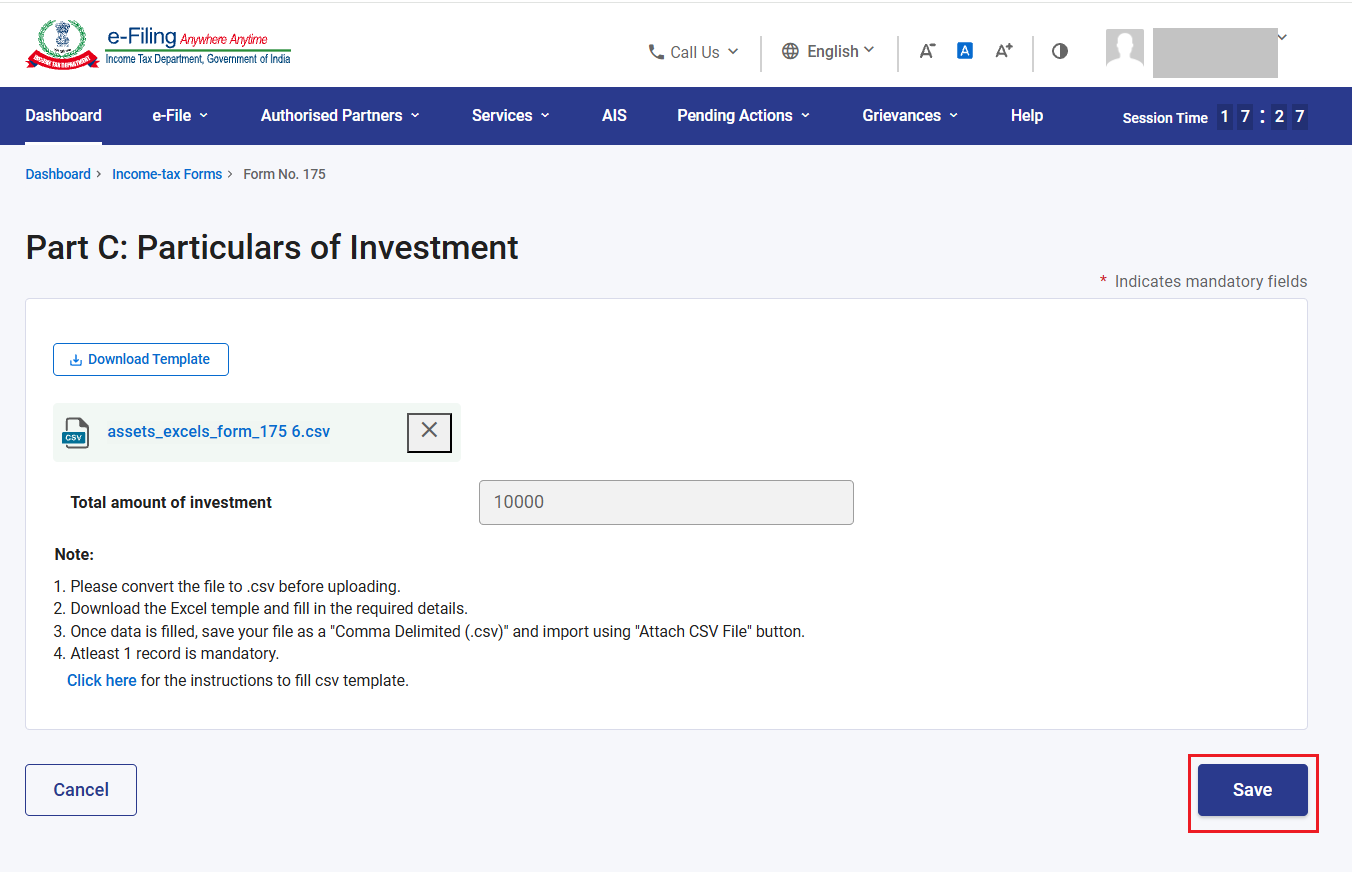
Task: Go to the AIS tab
Action: coord(614,116)
